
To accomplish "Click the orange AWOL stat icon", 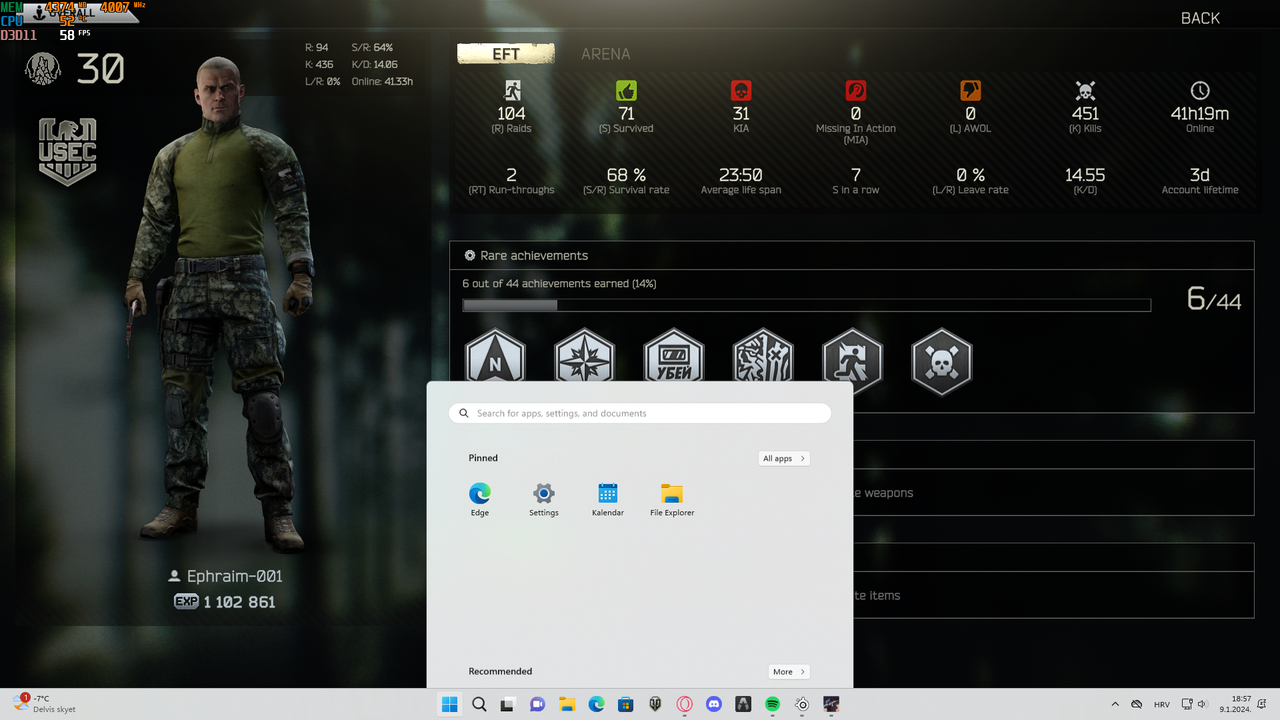I will click(x=969, y=90).
